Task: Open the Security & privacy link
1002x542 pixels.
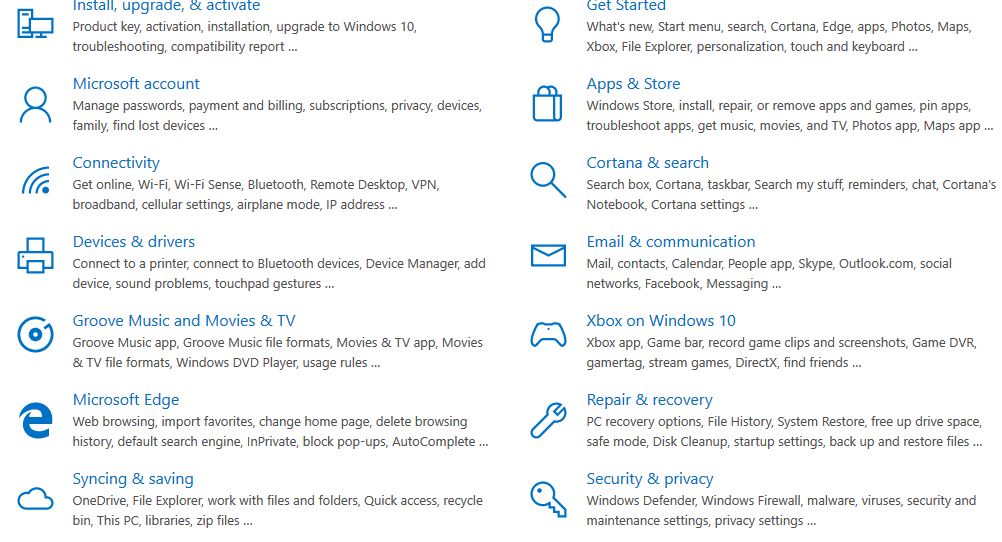Action: 650,479
